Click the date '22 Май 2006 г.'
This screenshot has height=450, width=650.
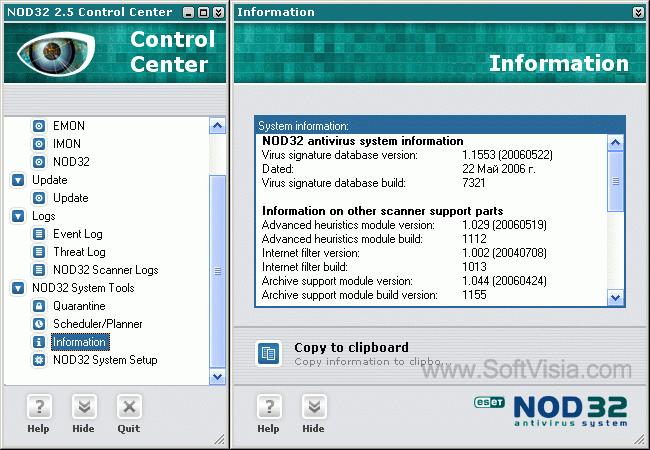click(x=499, y=169)
